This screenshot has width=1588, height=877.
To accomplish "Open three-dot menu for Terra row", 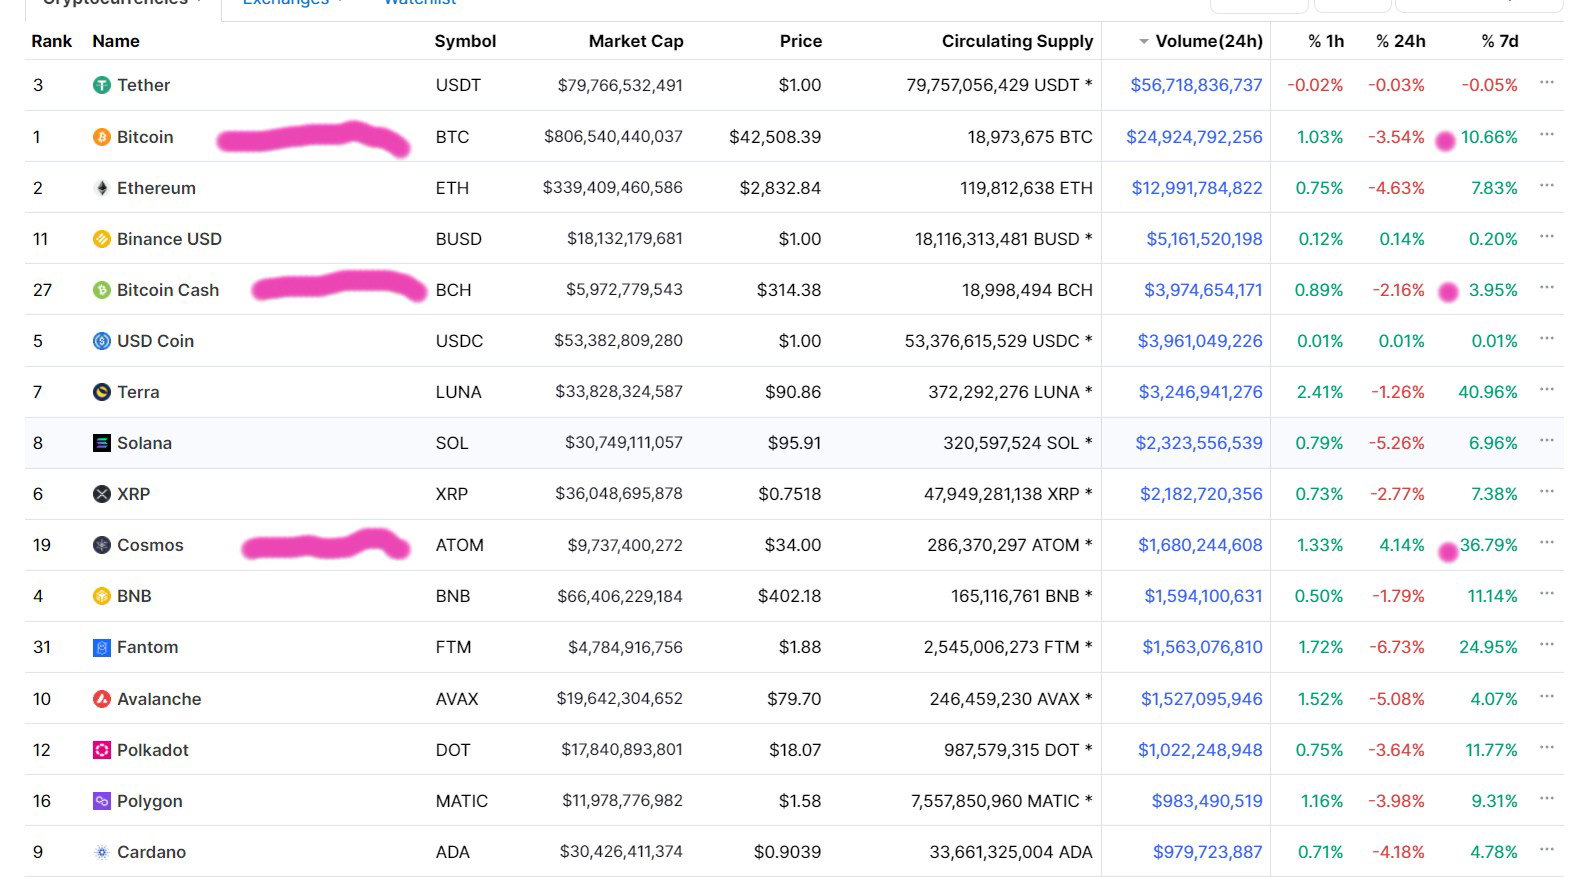I will pyautogui.click(x=1547, y=390).
